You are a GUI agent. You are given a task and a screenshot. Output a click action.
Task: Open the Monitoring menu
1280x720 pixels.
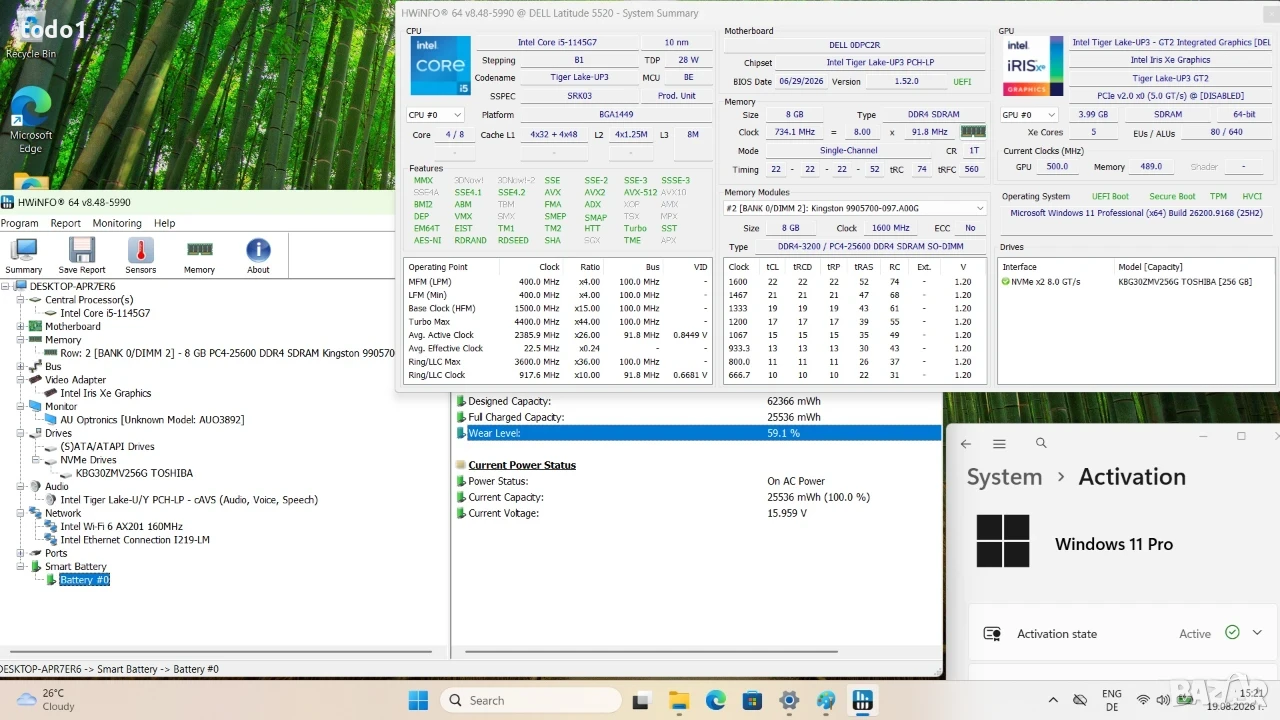pos(117,223)
